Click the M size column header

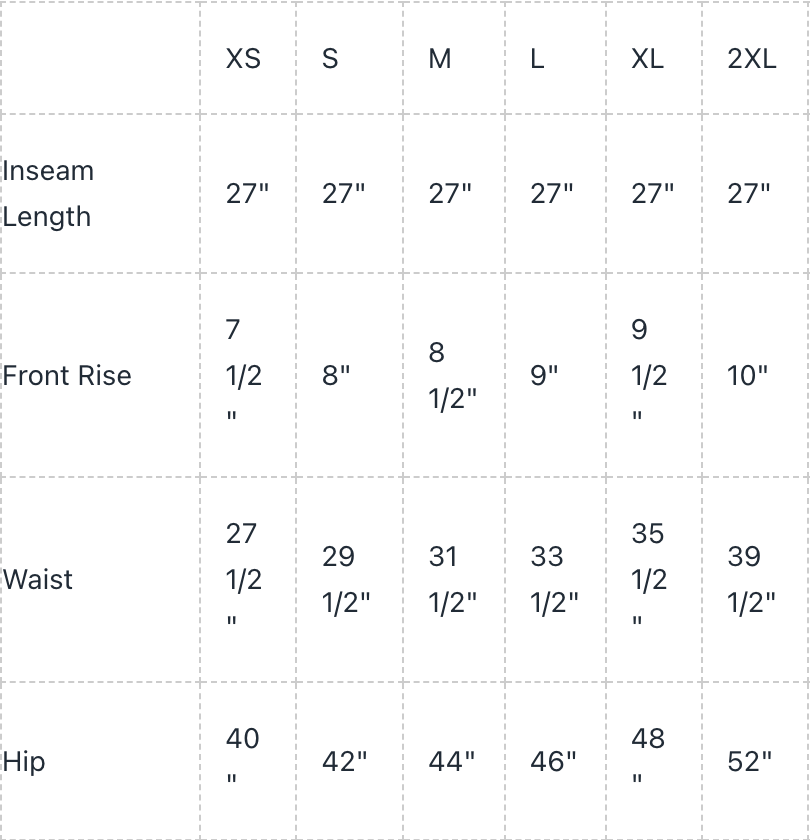(x=440, y=59)
